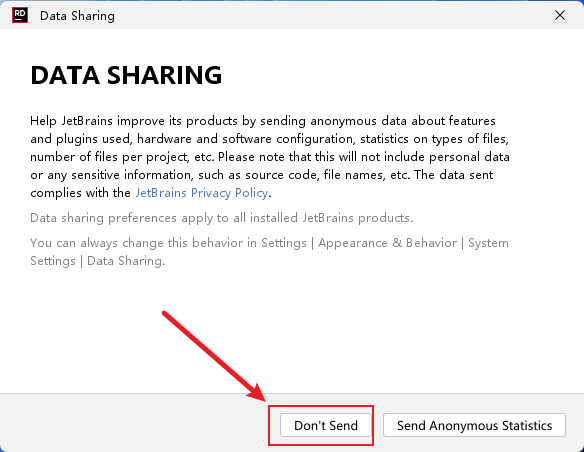The width and height of the screenshot is (584, 452).
Task: Open the JetBrains Privacy Policy link
Action: (201, 193)
